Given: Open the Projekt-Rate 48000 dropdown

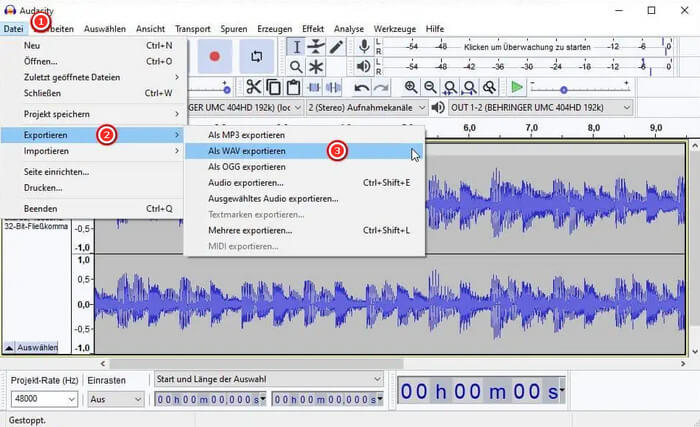Looking at the screenshot, I should coord(44,399).
